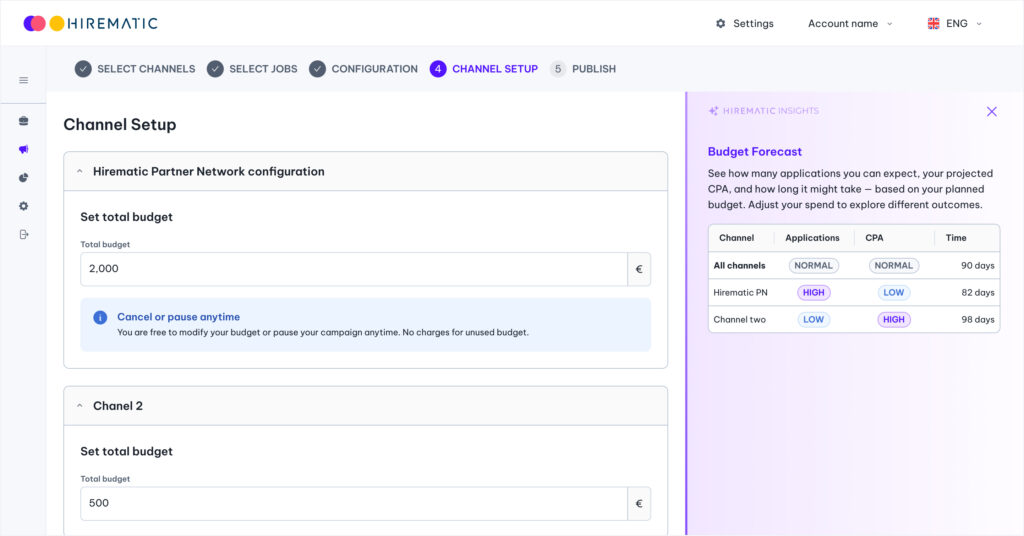This screenshot has width=1024, height=536.
Task: Open the briefcase jobs icon in sidebar
Action: (24, 121)
